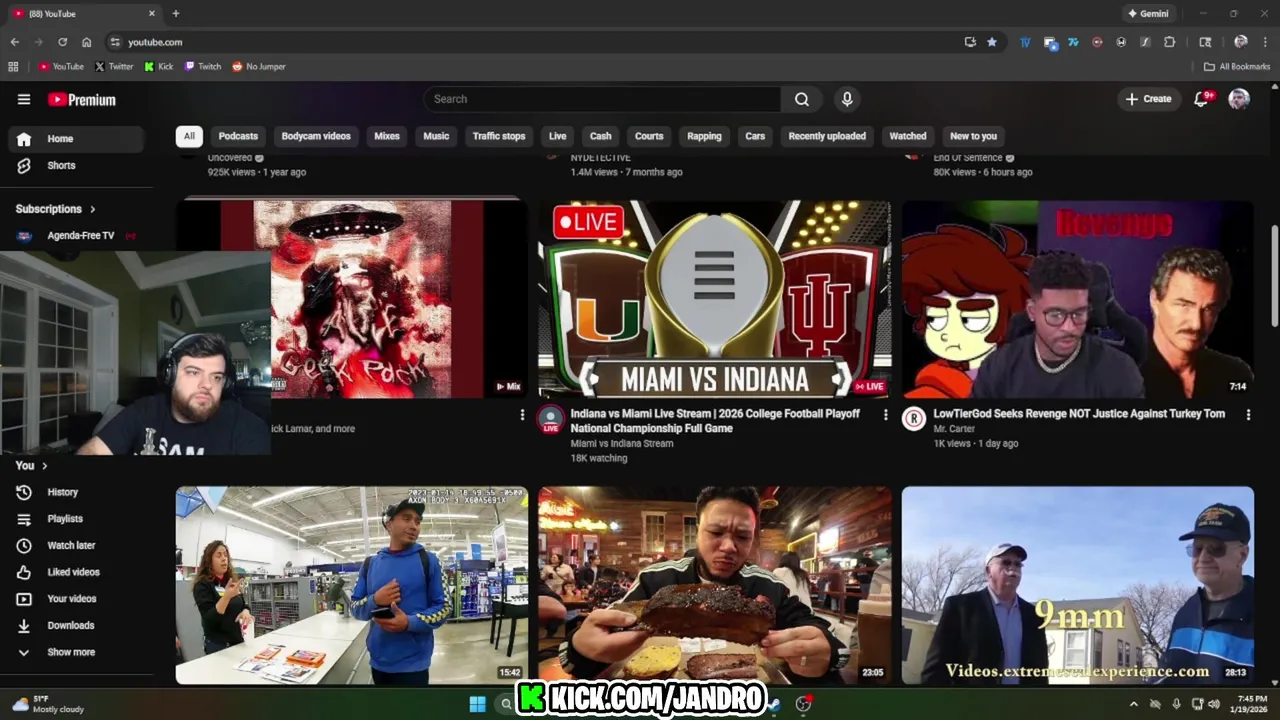The height and width of the screenshot is (720, 1280).
Task: Select the All filter chip
Action: point(189,136)
